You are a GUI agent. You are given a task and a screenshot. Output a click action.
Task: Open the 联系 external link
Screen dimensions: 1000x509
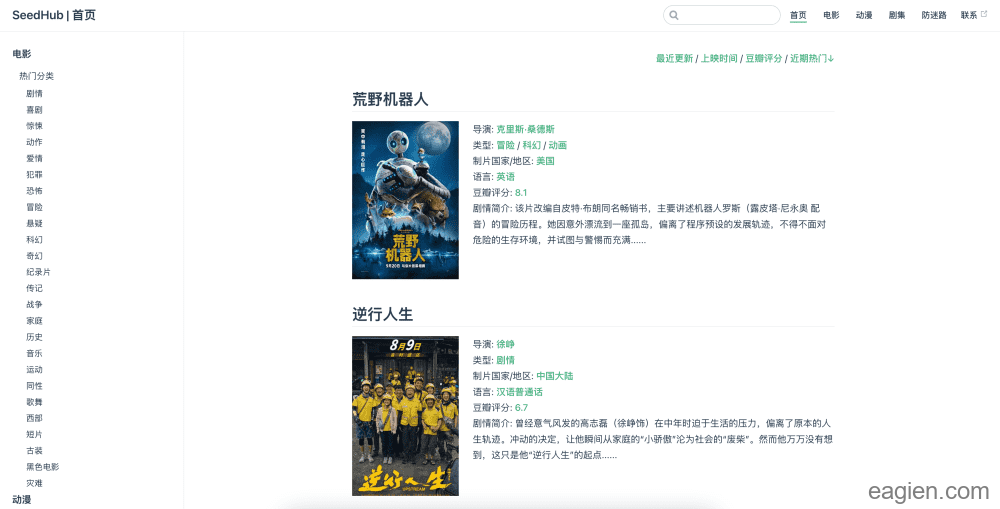(x=972, y=15)
